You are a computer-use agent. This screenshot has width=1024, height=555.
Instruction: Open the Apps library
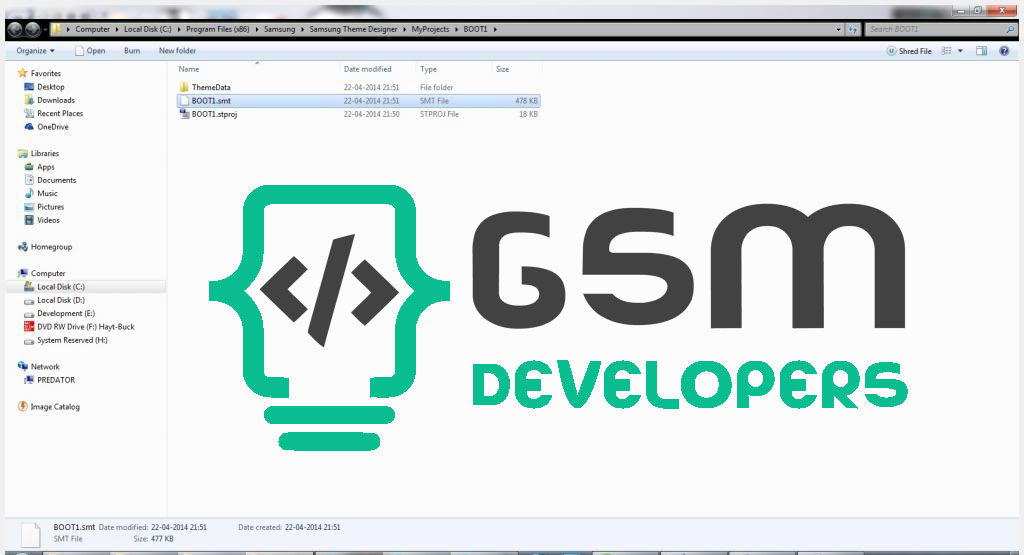pyautogui.click(x=46, y=167)
